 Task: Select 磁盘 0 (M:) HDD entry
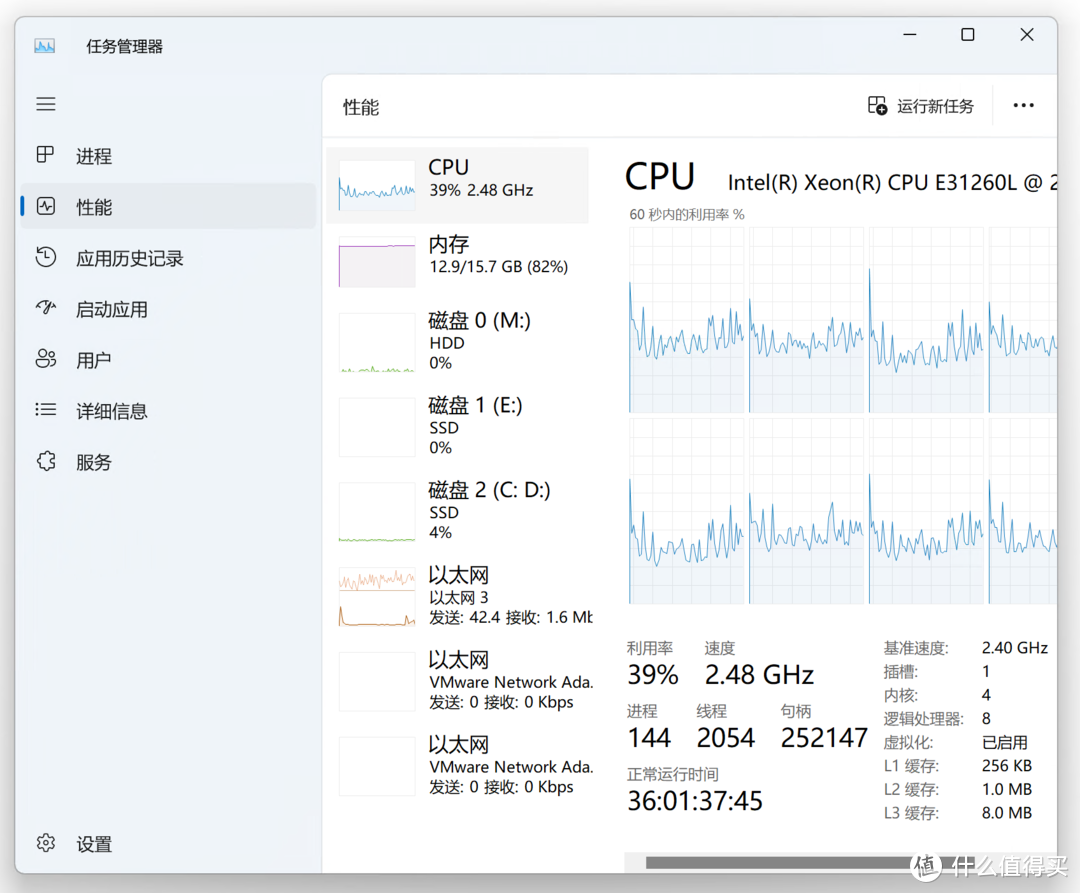click(x=458, y=341)
